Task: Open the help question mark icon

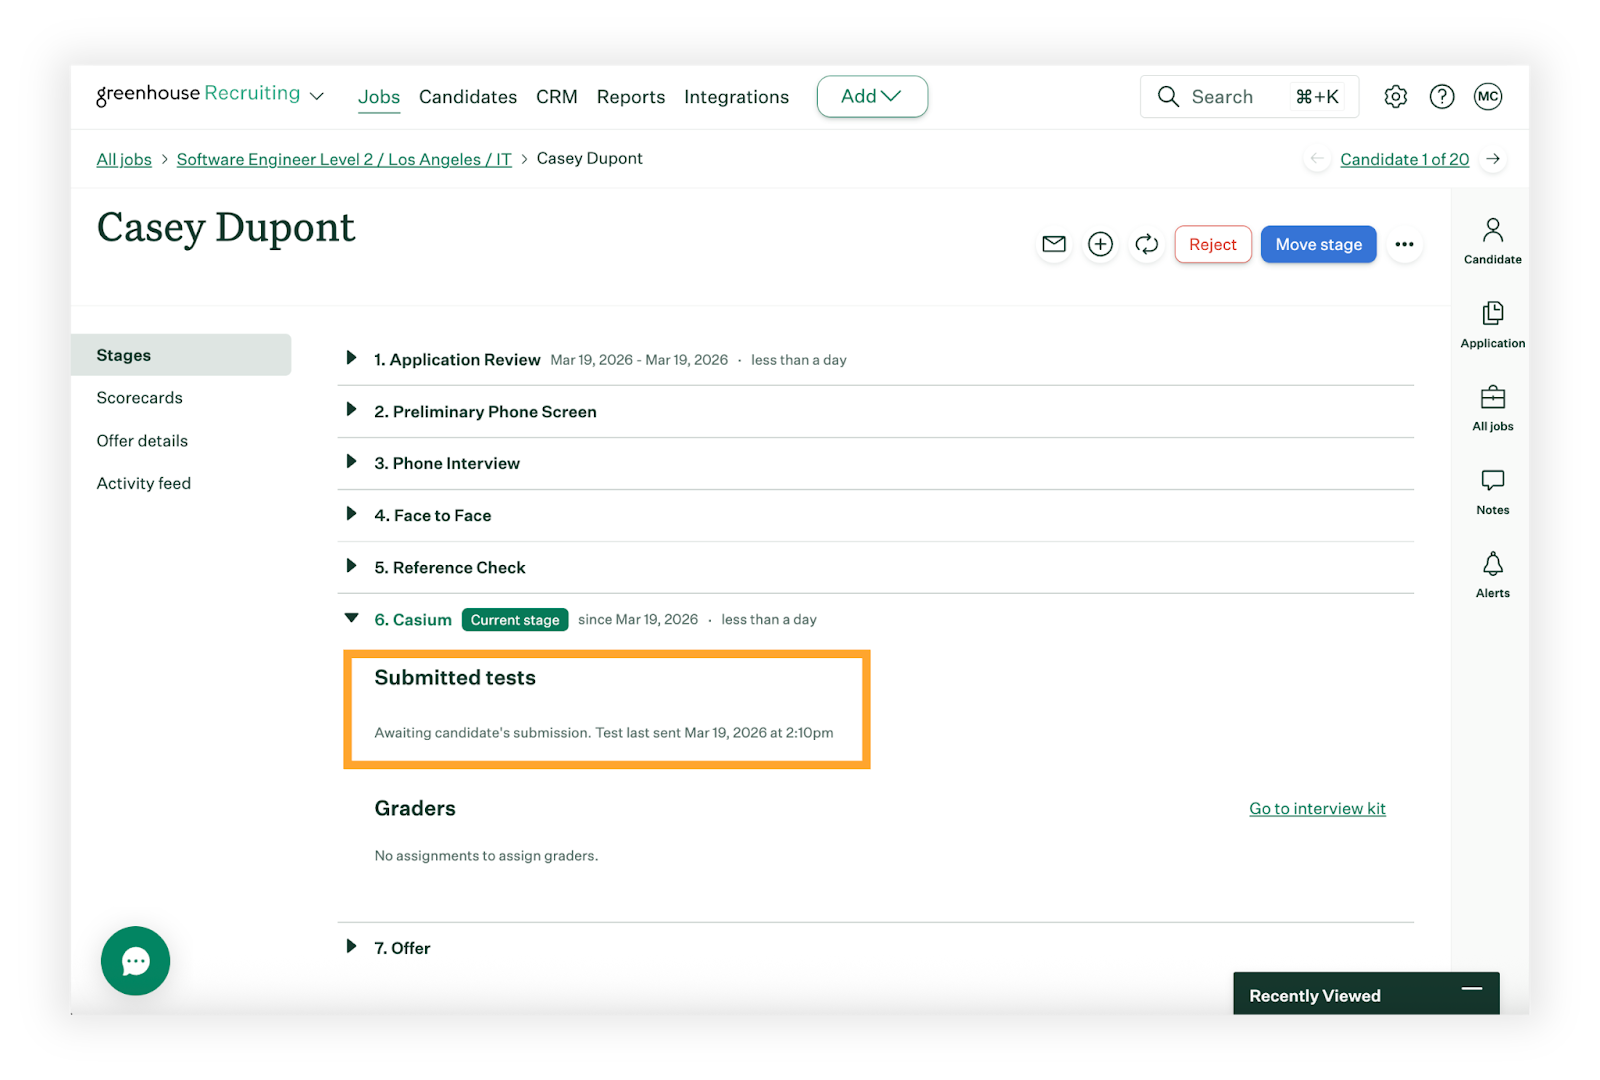Action: click(1441, 97)
